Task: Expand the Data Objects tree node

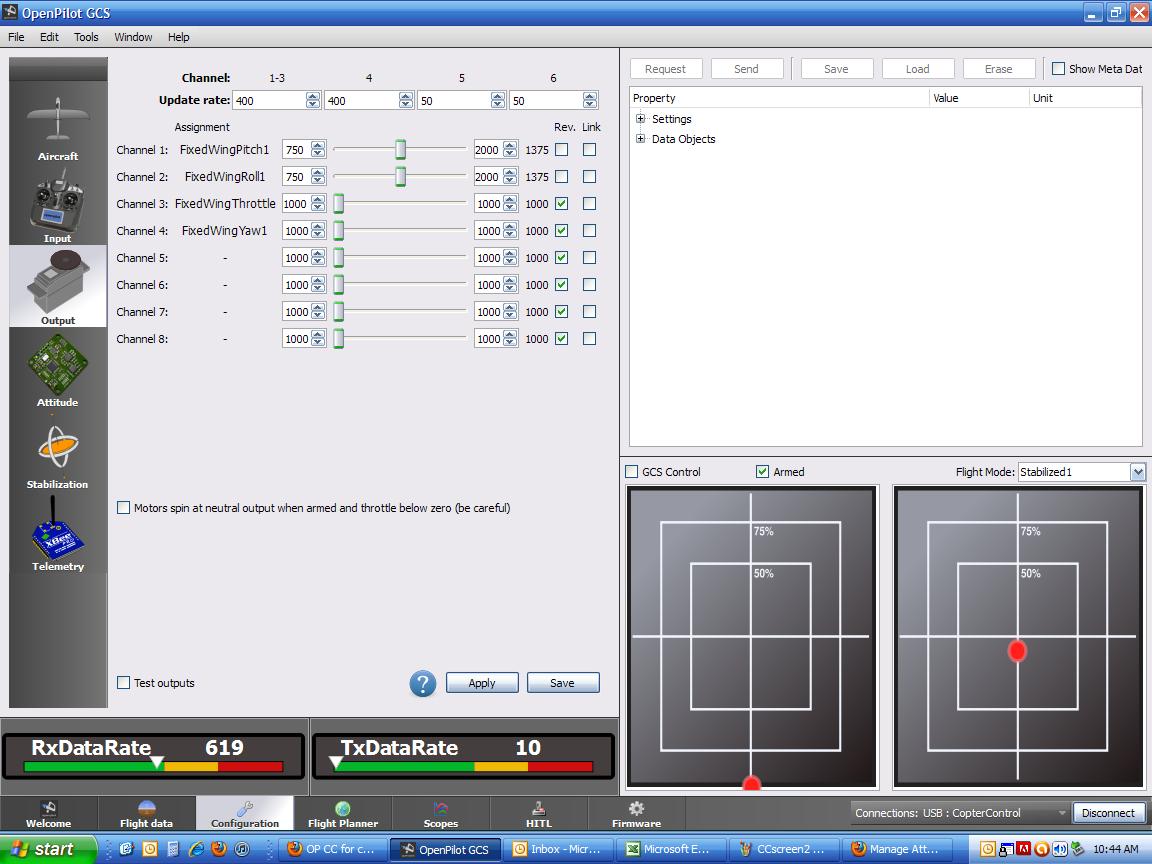Action: click(641, 139)
